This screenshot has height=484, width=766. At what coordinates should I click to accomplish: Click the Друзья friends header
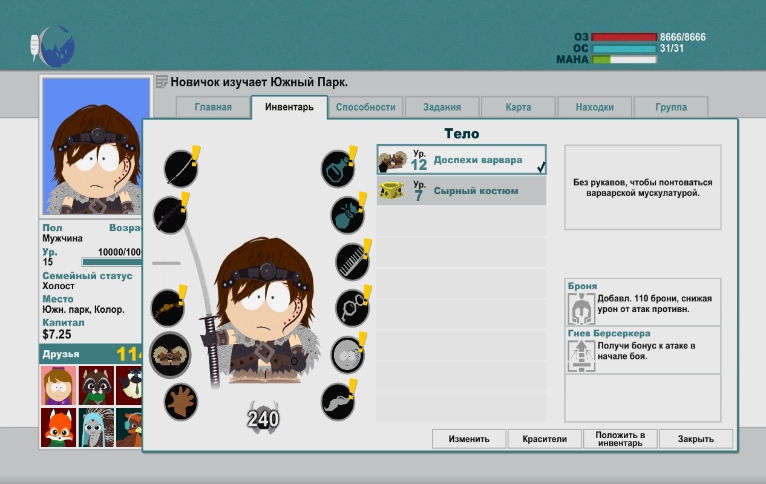pyautogui.click(x=91, y=354)
